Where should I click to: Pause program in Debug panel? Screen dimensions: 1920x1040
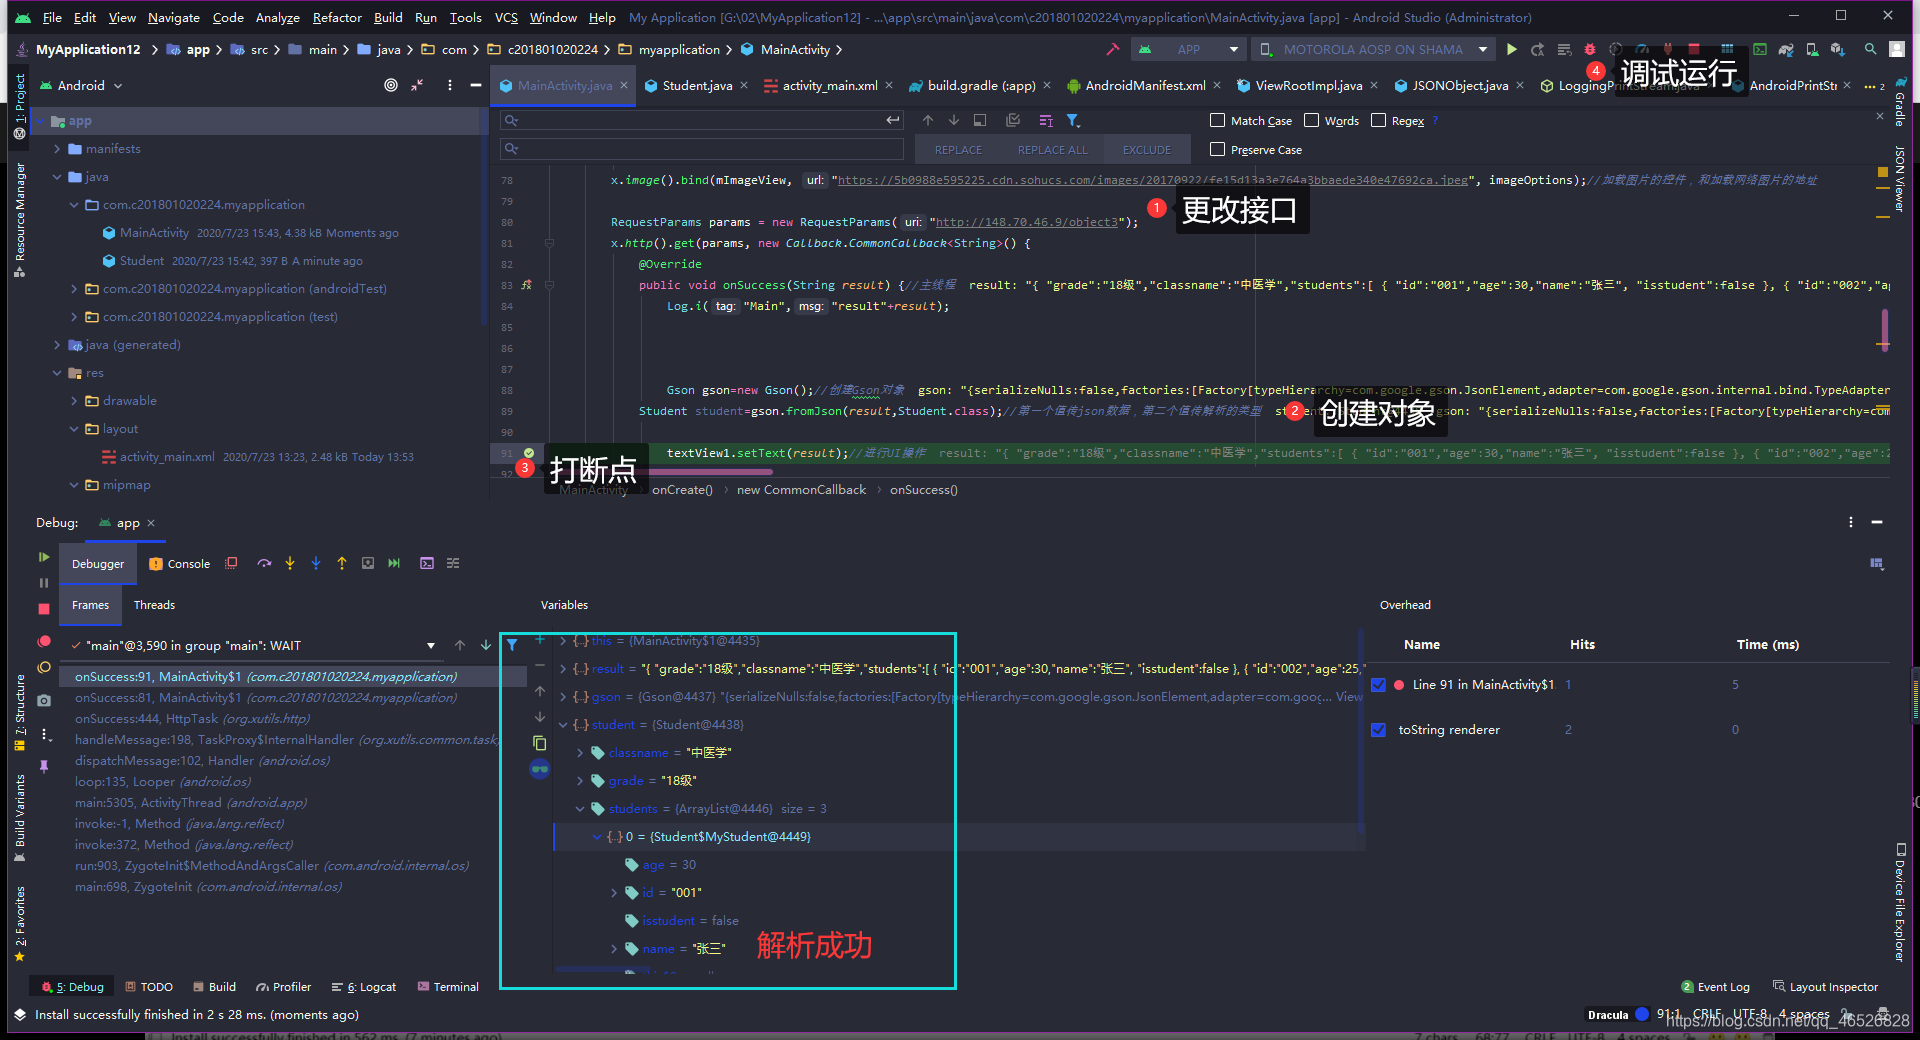pyautogui.click(x=44, y=582)
